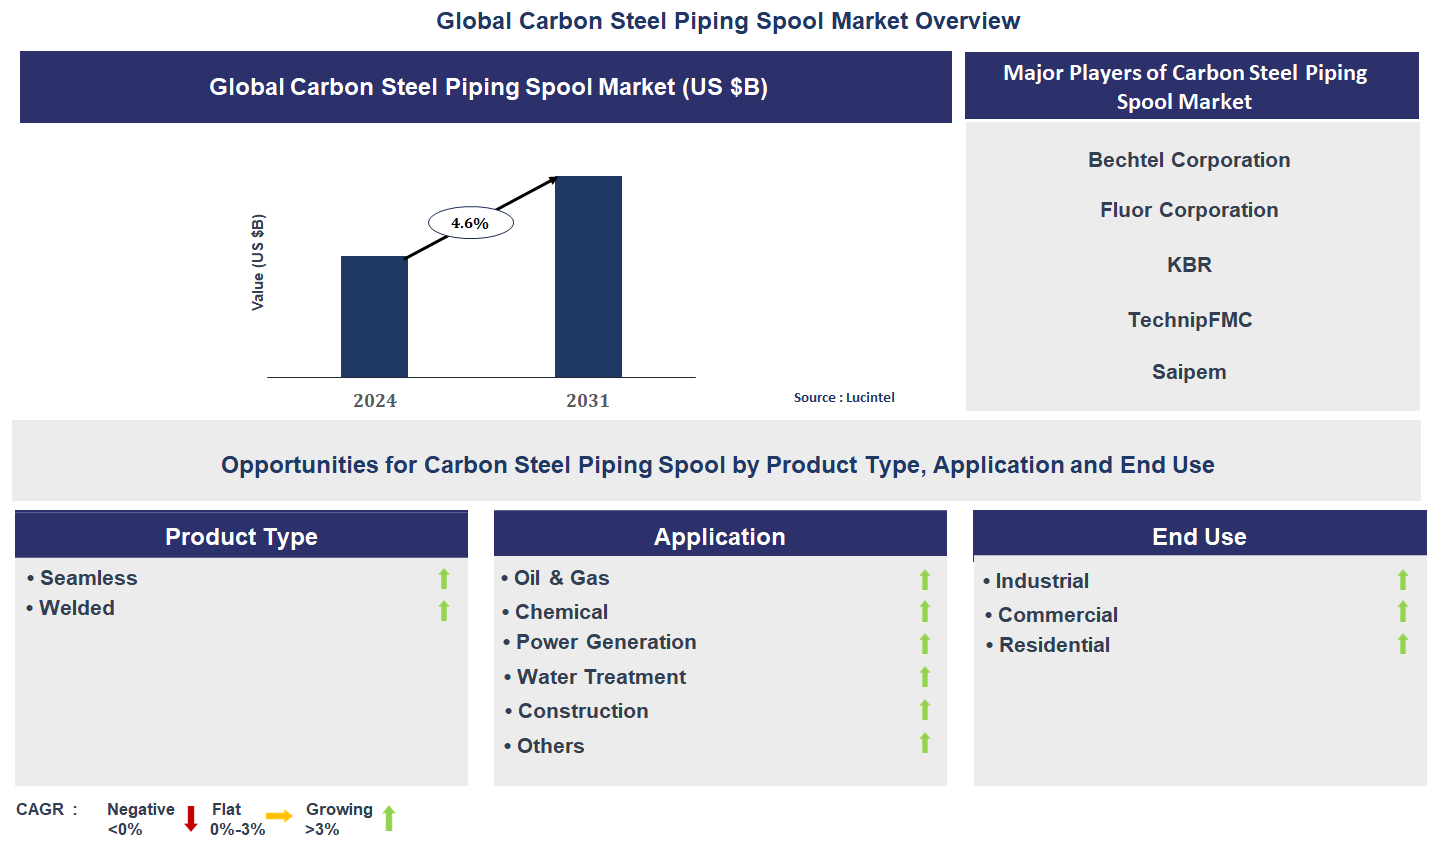This screenshot has width=1443, height=847.
Task: Open the Major Players section header
Action: pyautogui.click(x=1190, y=86)
